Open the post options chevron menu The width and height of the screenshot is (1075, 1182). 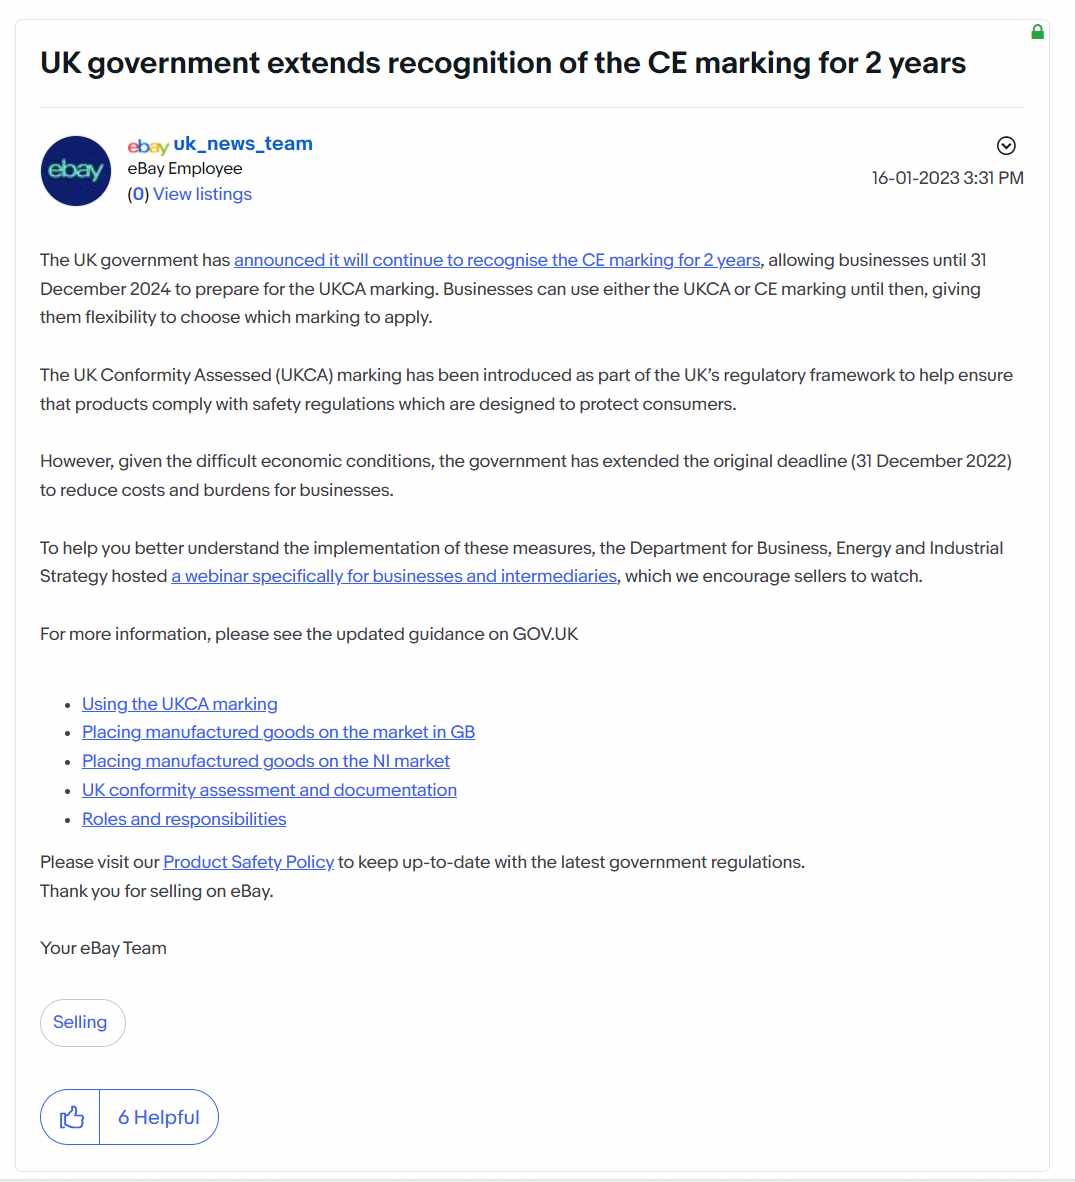(x=1006, y=145)
